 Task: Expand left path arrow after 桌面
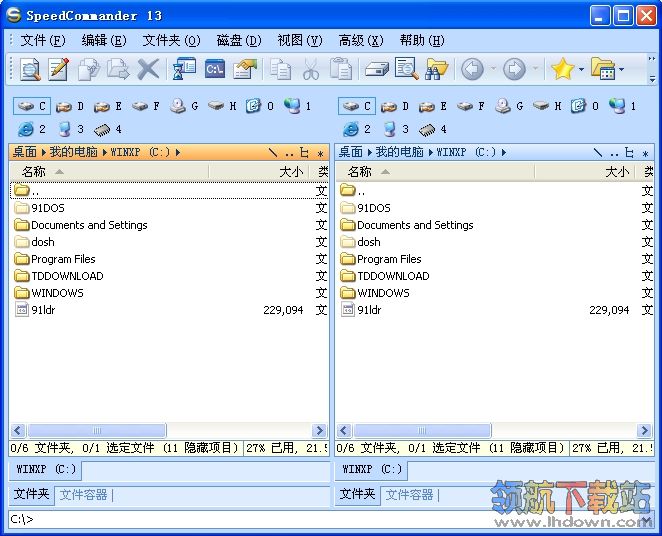point(43,152)
